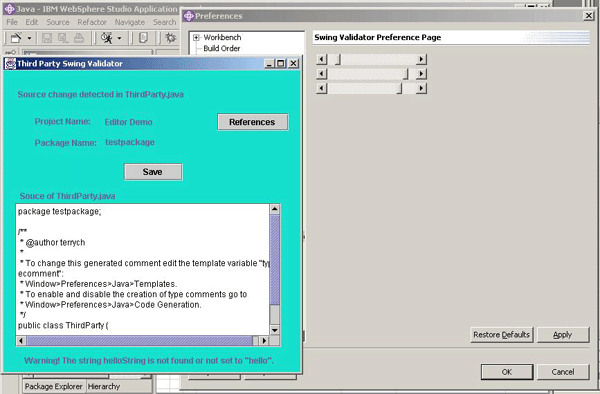The height and width of the screenshot is (394, 600).
Task: Click the middle slider's left arrow
Action: coord(322,74)
